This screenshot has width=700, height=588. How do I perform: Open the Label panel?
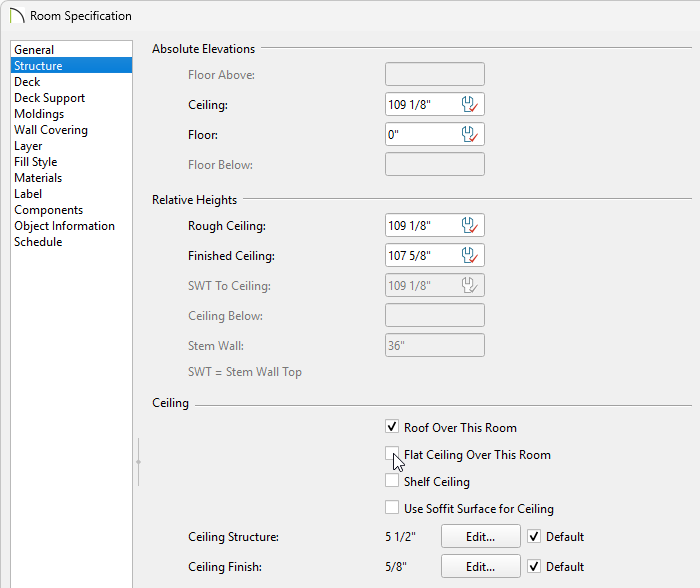71,194
